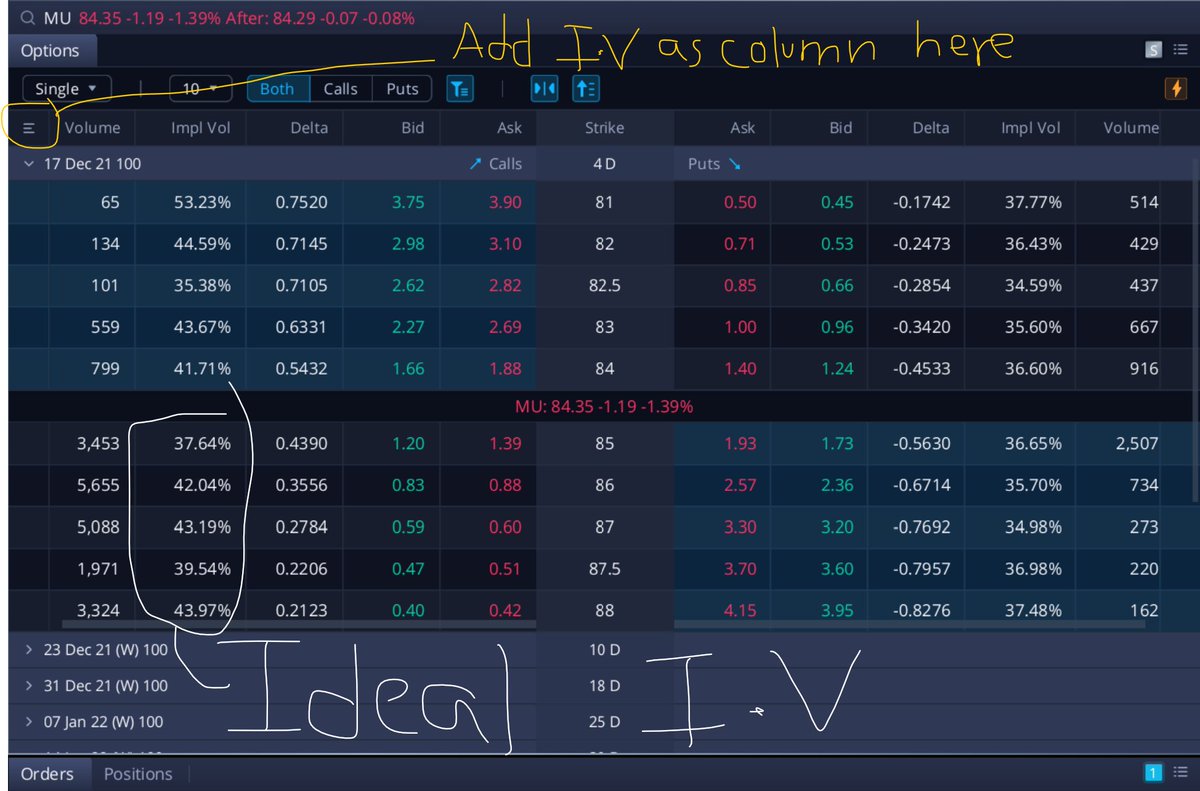Click put ask 0.50 at strike 81
Viewport: 1200px width, 791px height.
coord(740,202)
